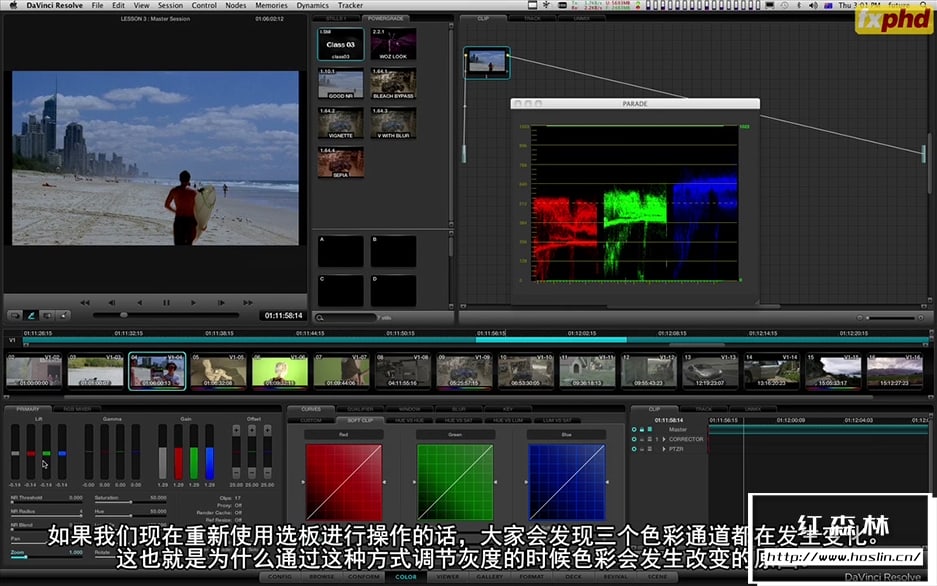Toggle the CORRECTOR keyframe mode icon
This screenshot has height=586, width=937.
click(650, 439)
